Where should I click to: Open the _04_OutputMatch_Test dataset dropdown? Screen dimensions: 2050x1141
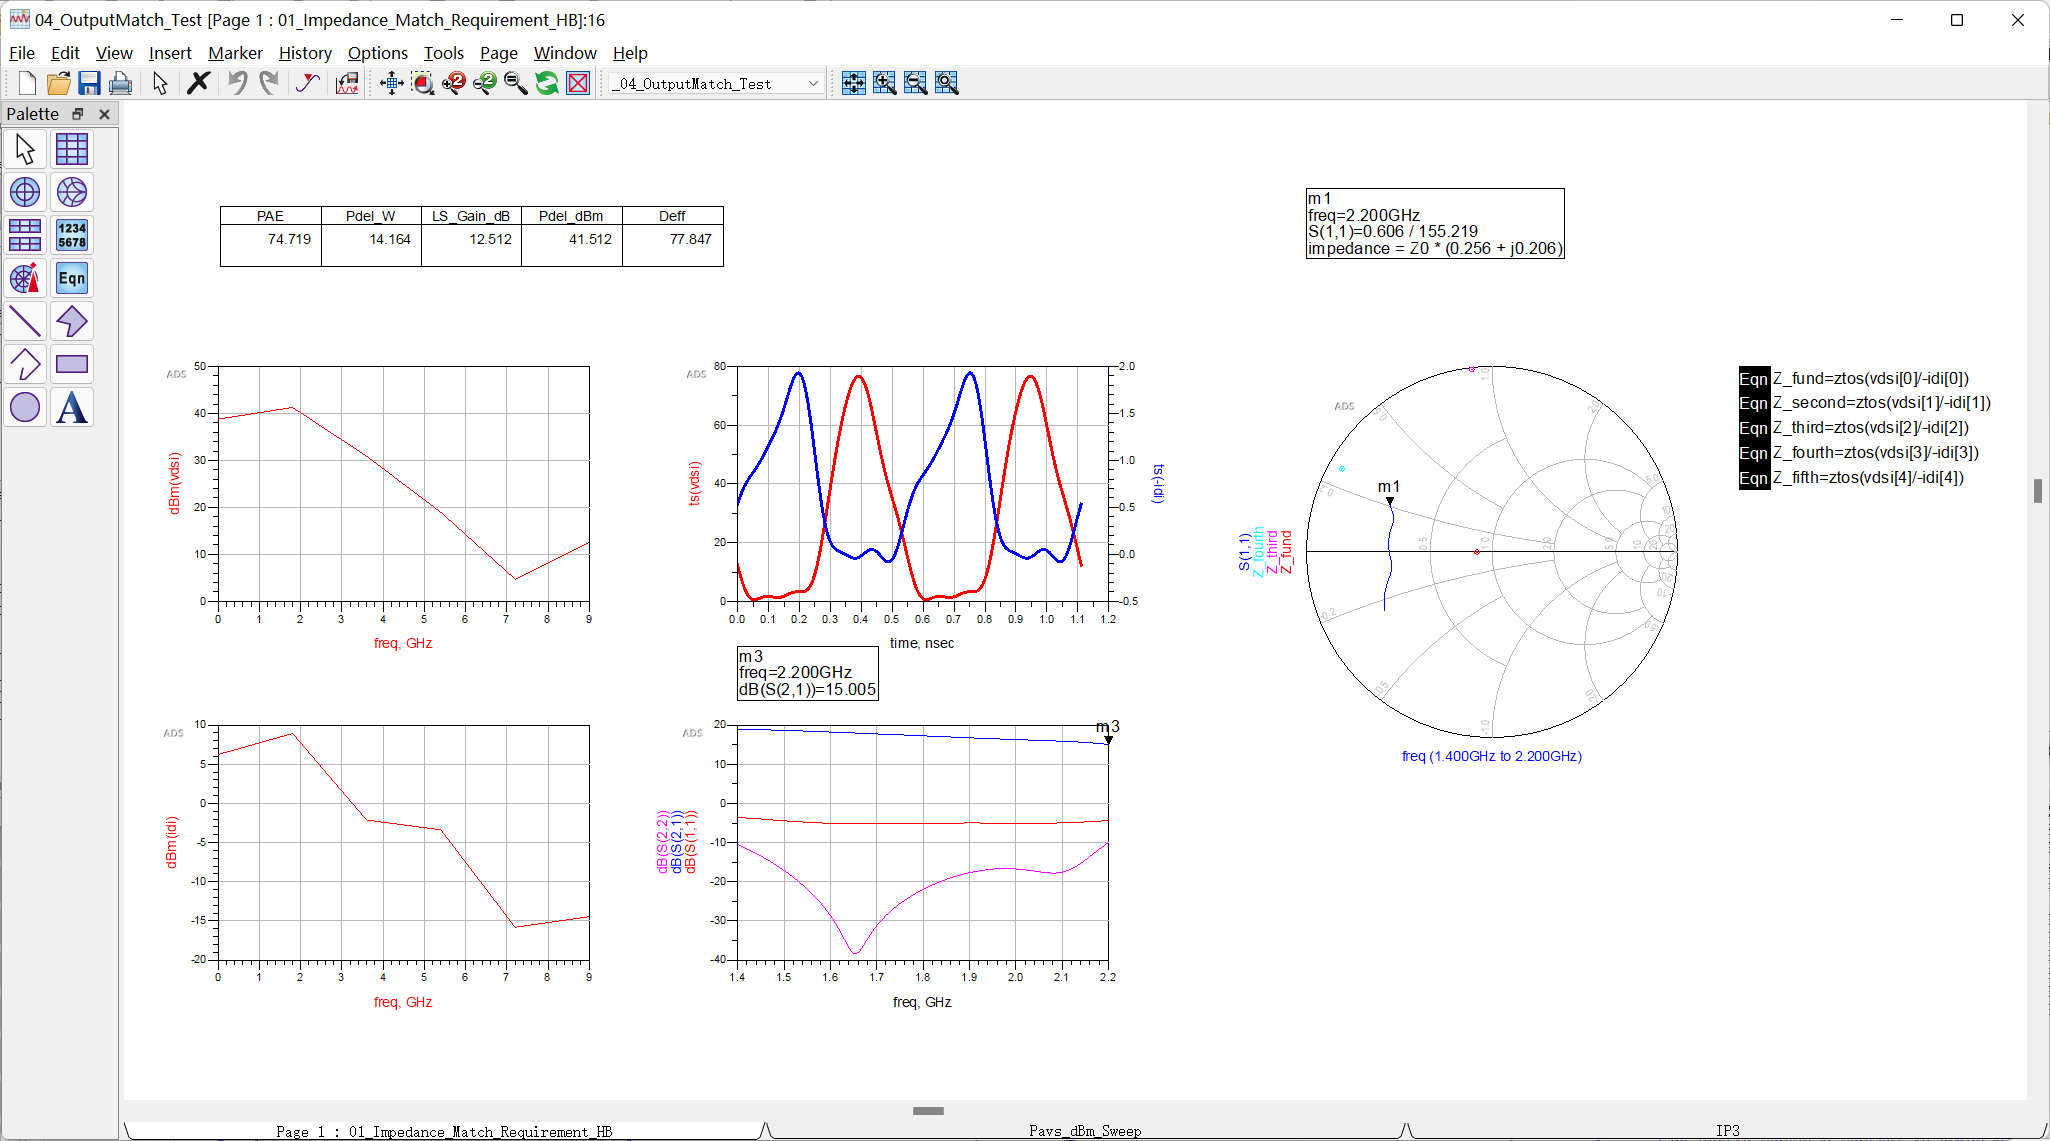tap(716, 84)
